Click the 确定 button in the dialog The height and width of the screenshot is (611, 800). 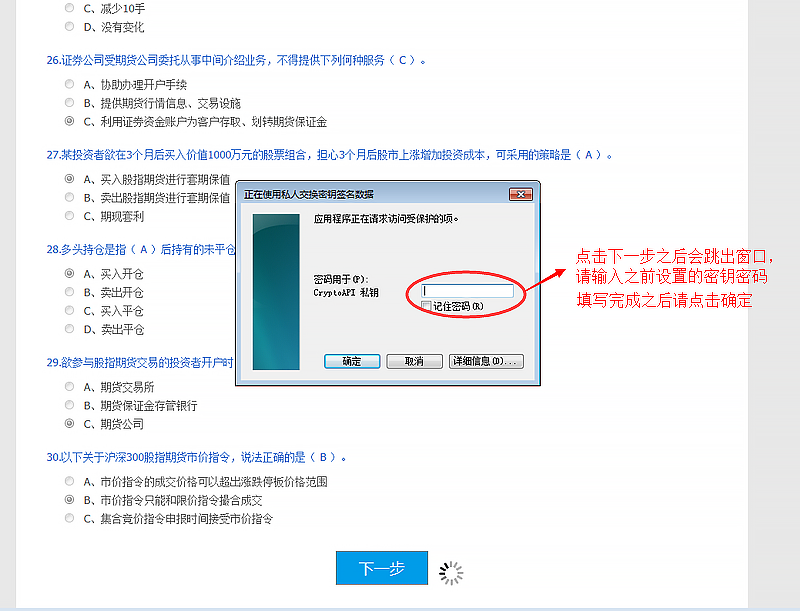pos(352,361)
